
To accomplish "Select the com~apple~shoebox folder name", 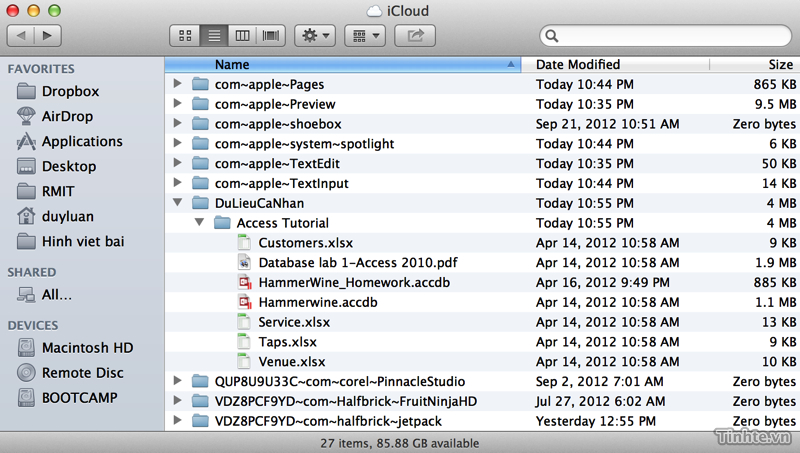I will [278, 124].
